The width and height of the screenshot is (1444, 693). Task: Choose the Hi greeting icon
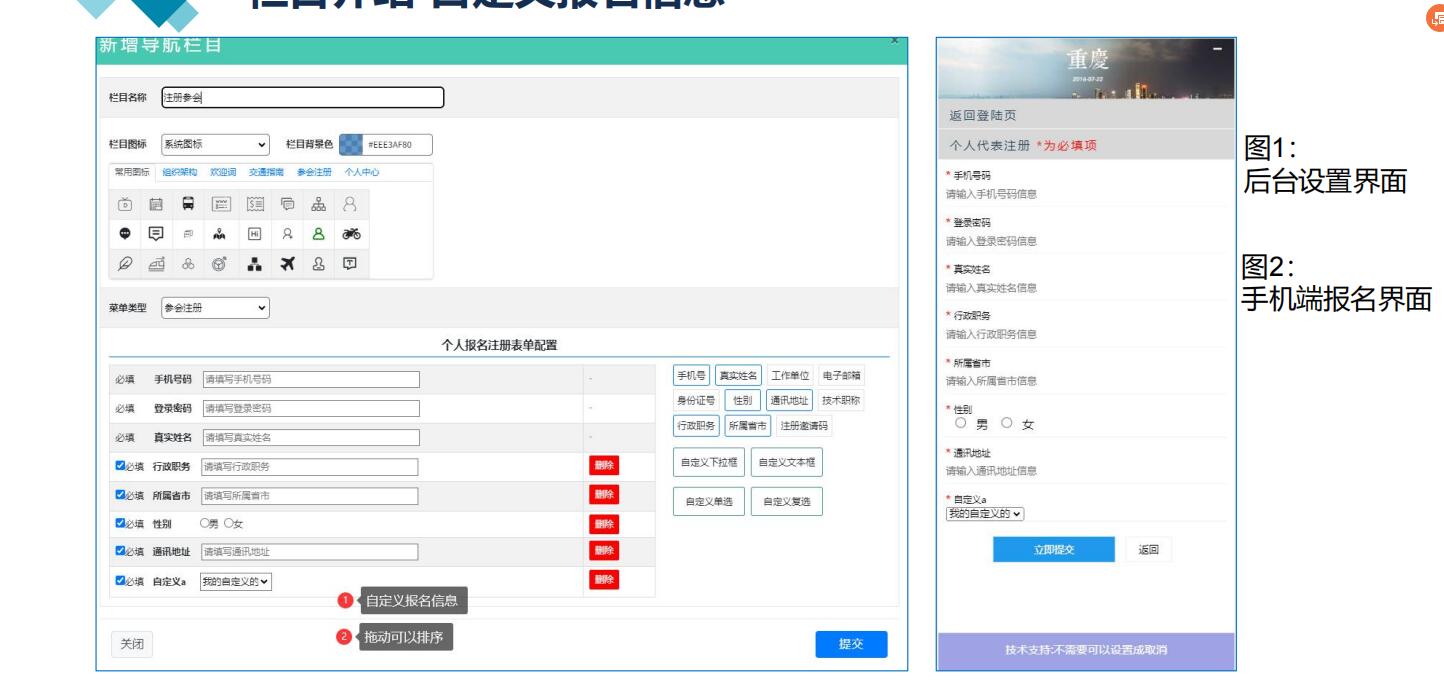[254, 234]
